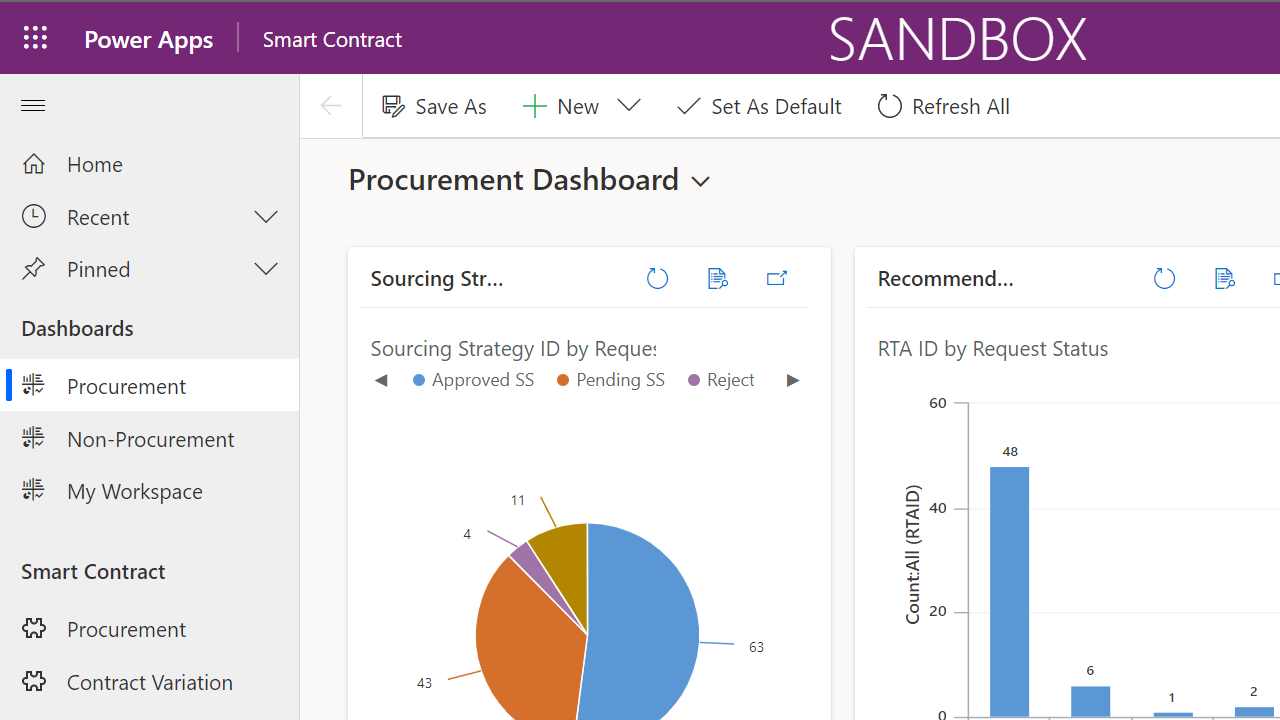Click the Contract Variation puzzle icon
Image resolution: width=1280 pixels, height=720 pixels.
(x=34, y=682)
